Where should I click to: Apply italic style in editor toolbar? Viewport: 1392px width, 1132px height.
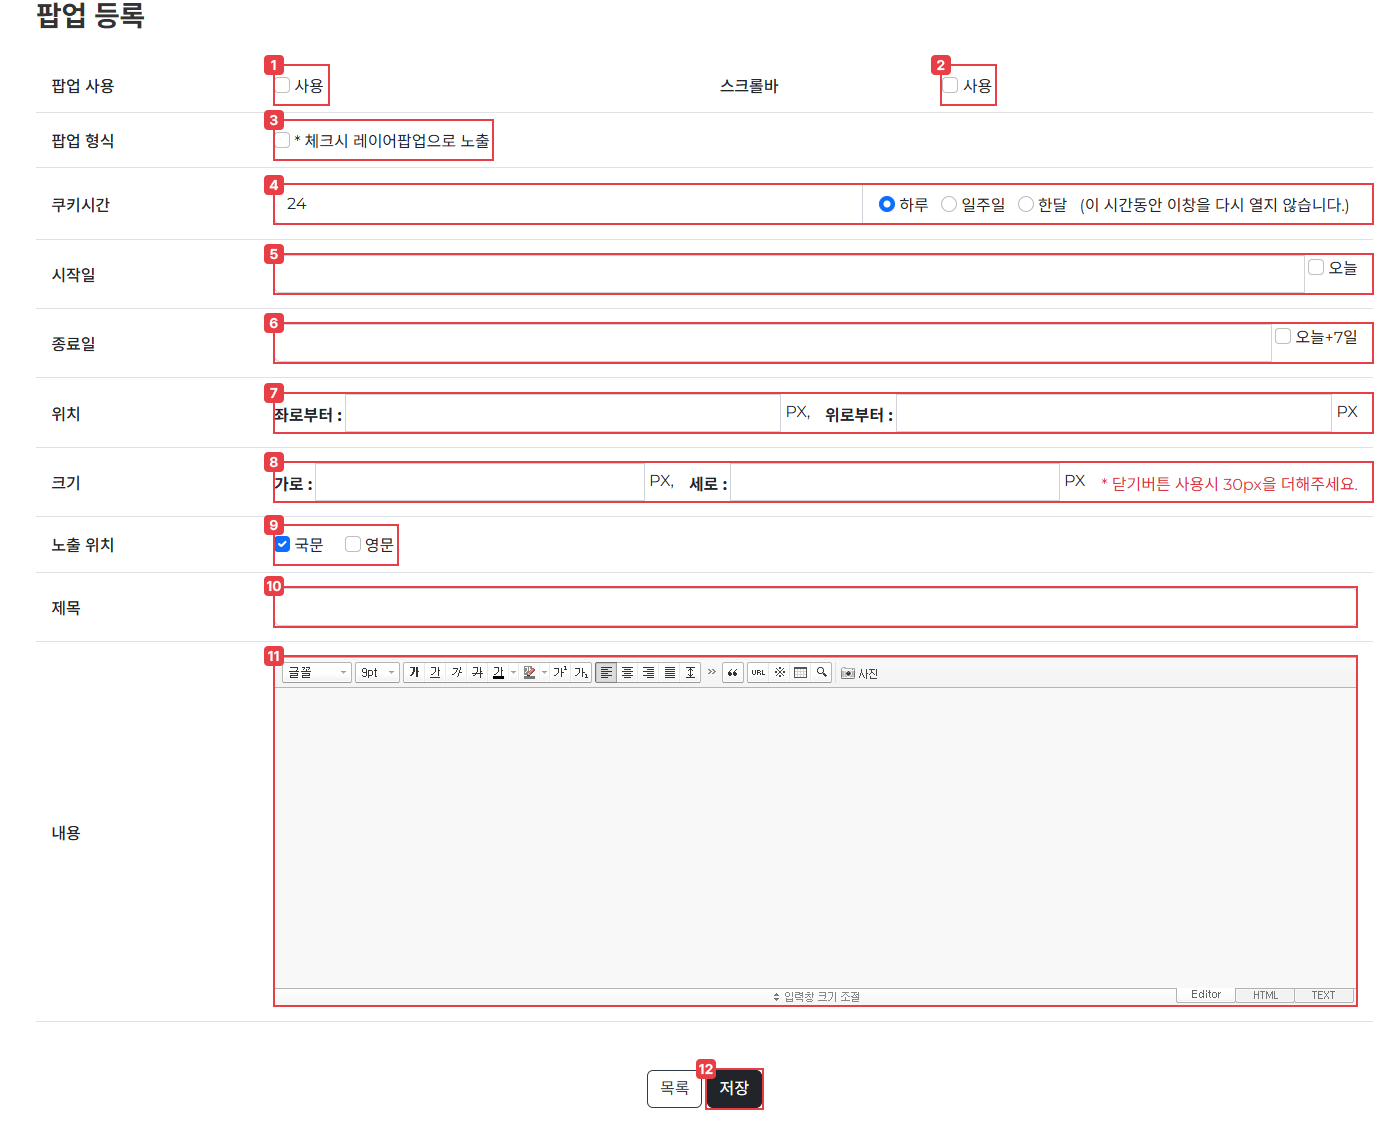pos(456,673)
